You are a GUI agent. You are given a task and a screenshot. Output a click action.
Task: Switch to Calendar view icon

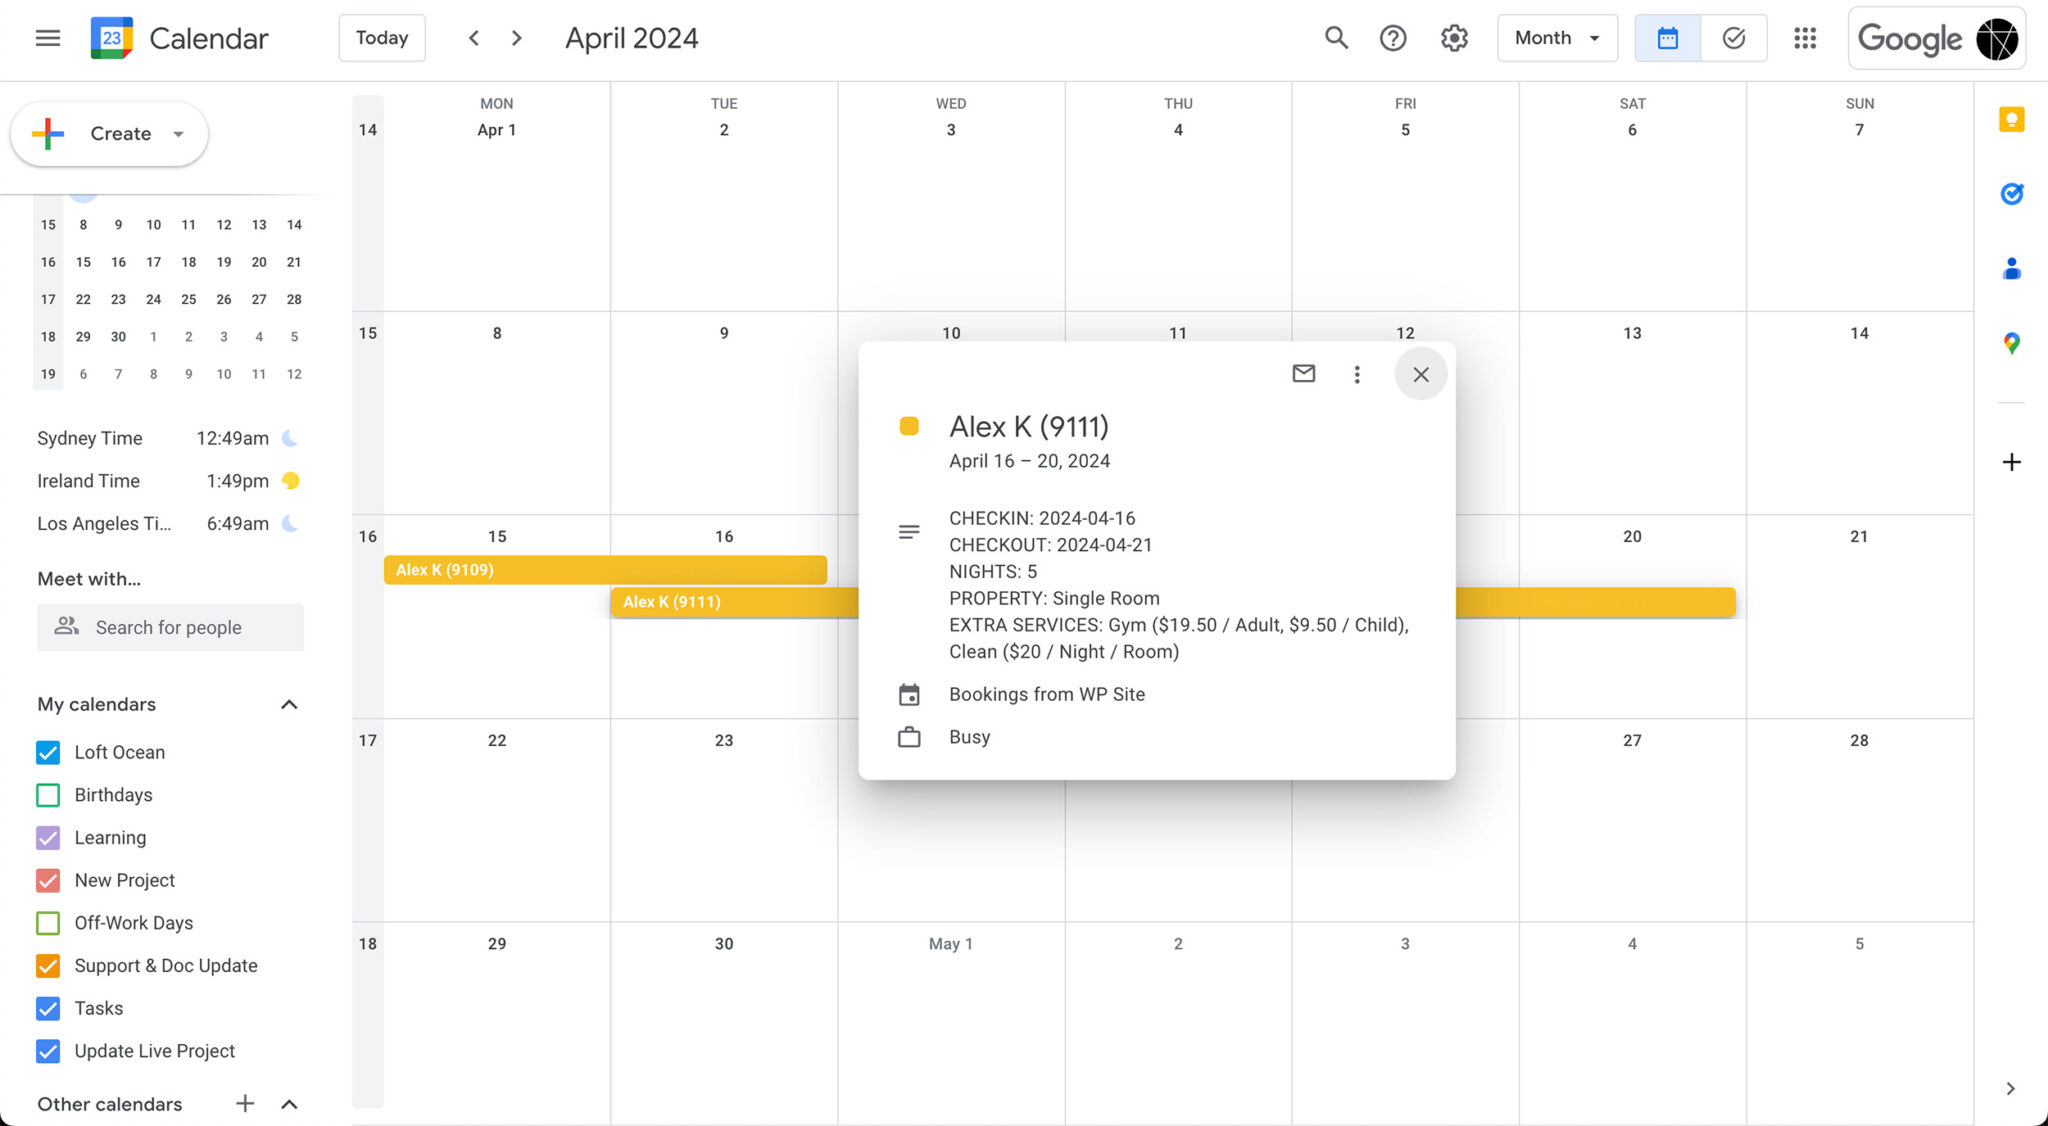tap(1667, 38)
